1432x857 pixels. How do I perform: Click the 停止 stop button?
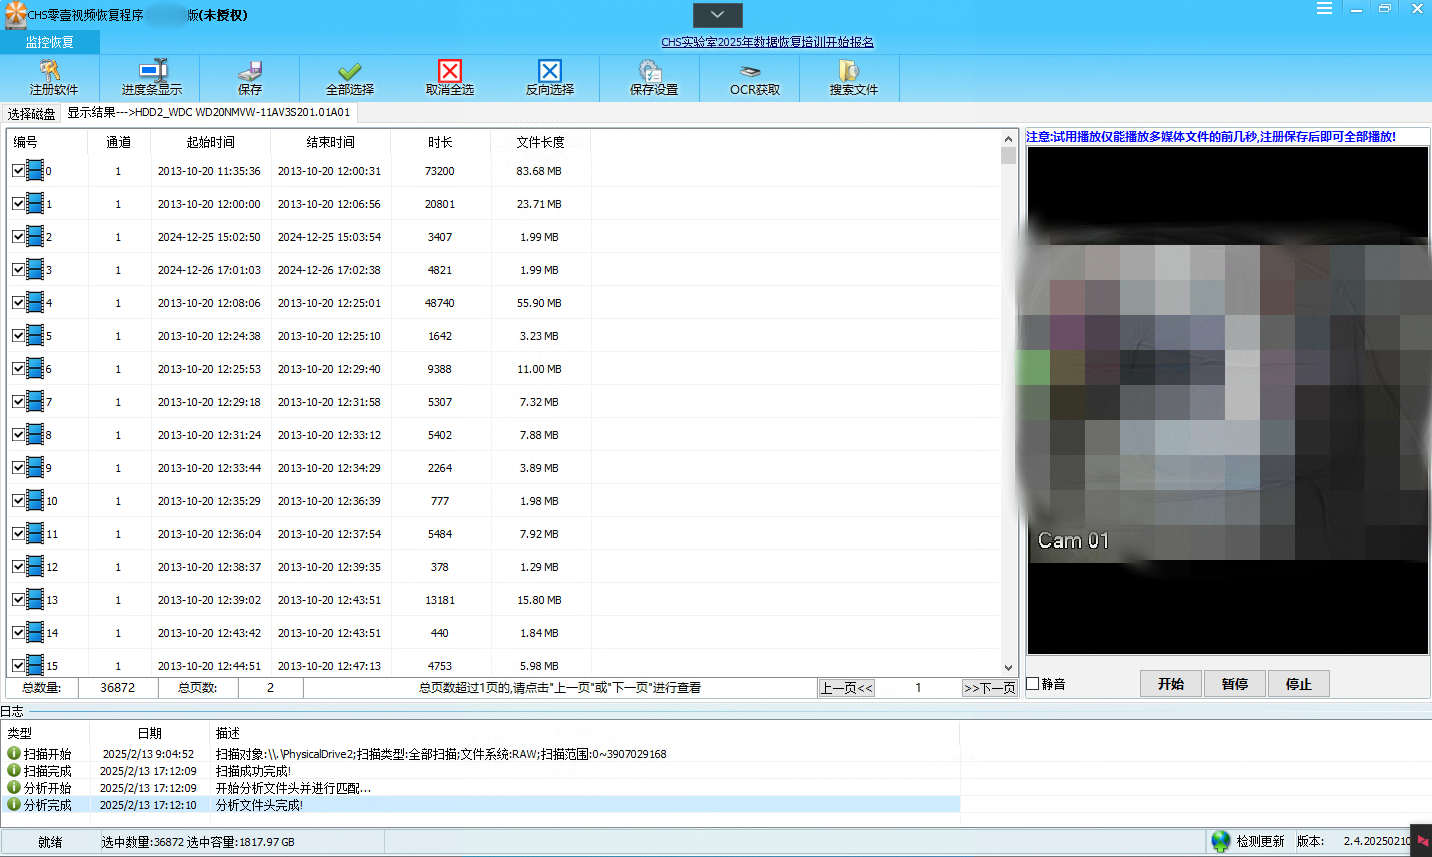[1299, 684]
